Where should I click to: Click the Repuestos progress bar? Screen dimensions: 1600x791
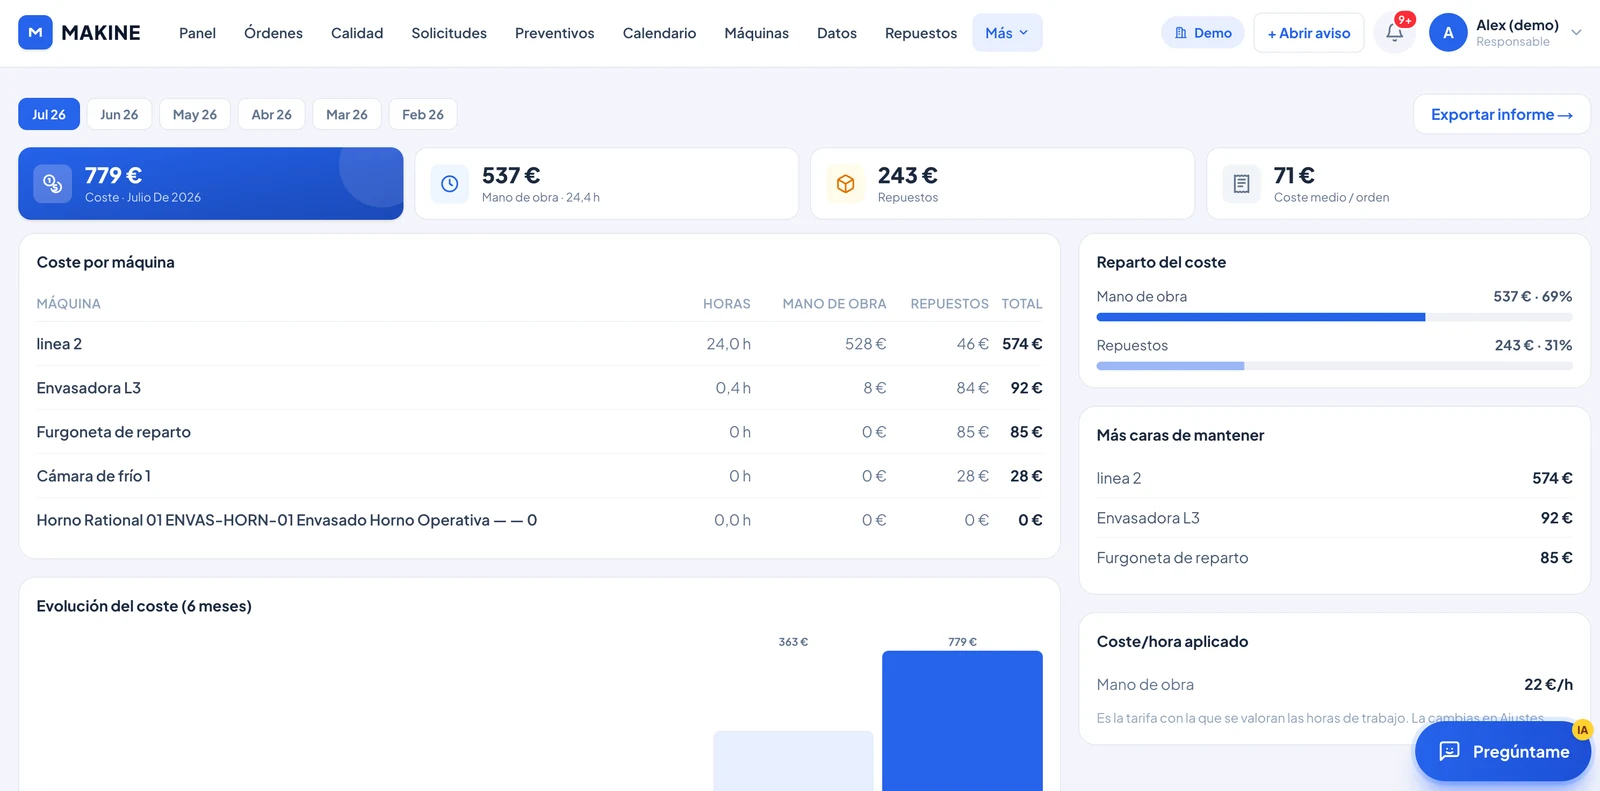coord(1334,366)
